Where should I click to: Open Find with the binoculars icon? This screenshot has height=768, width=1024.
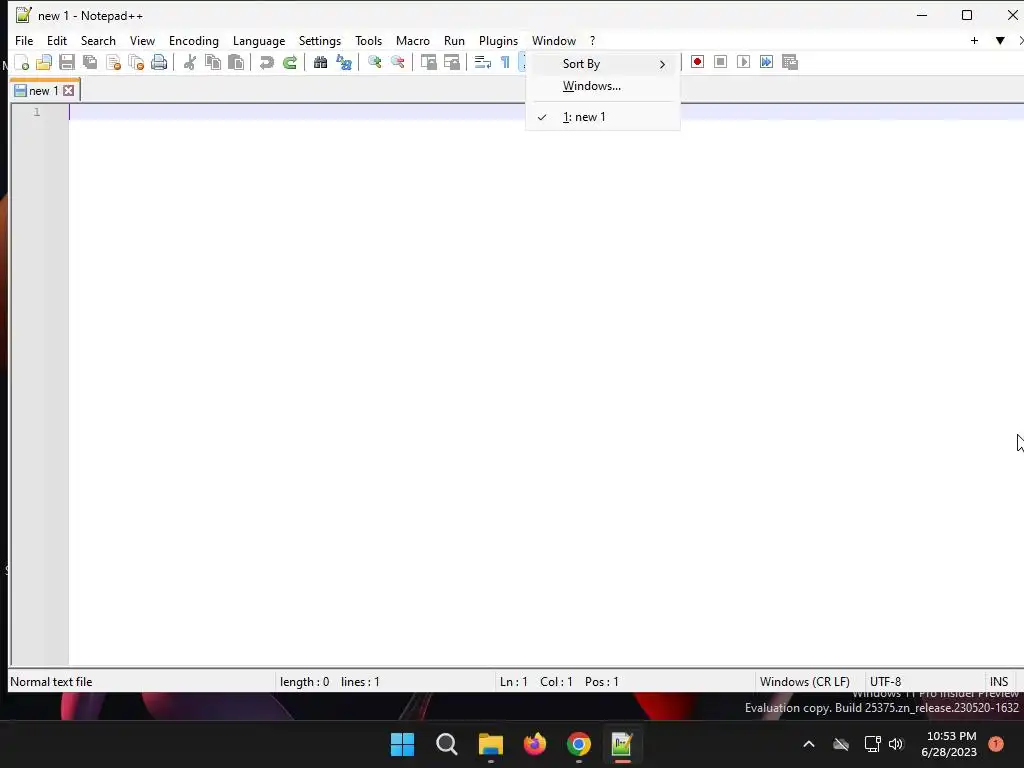320,63
